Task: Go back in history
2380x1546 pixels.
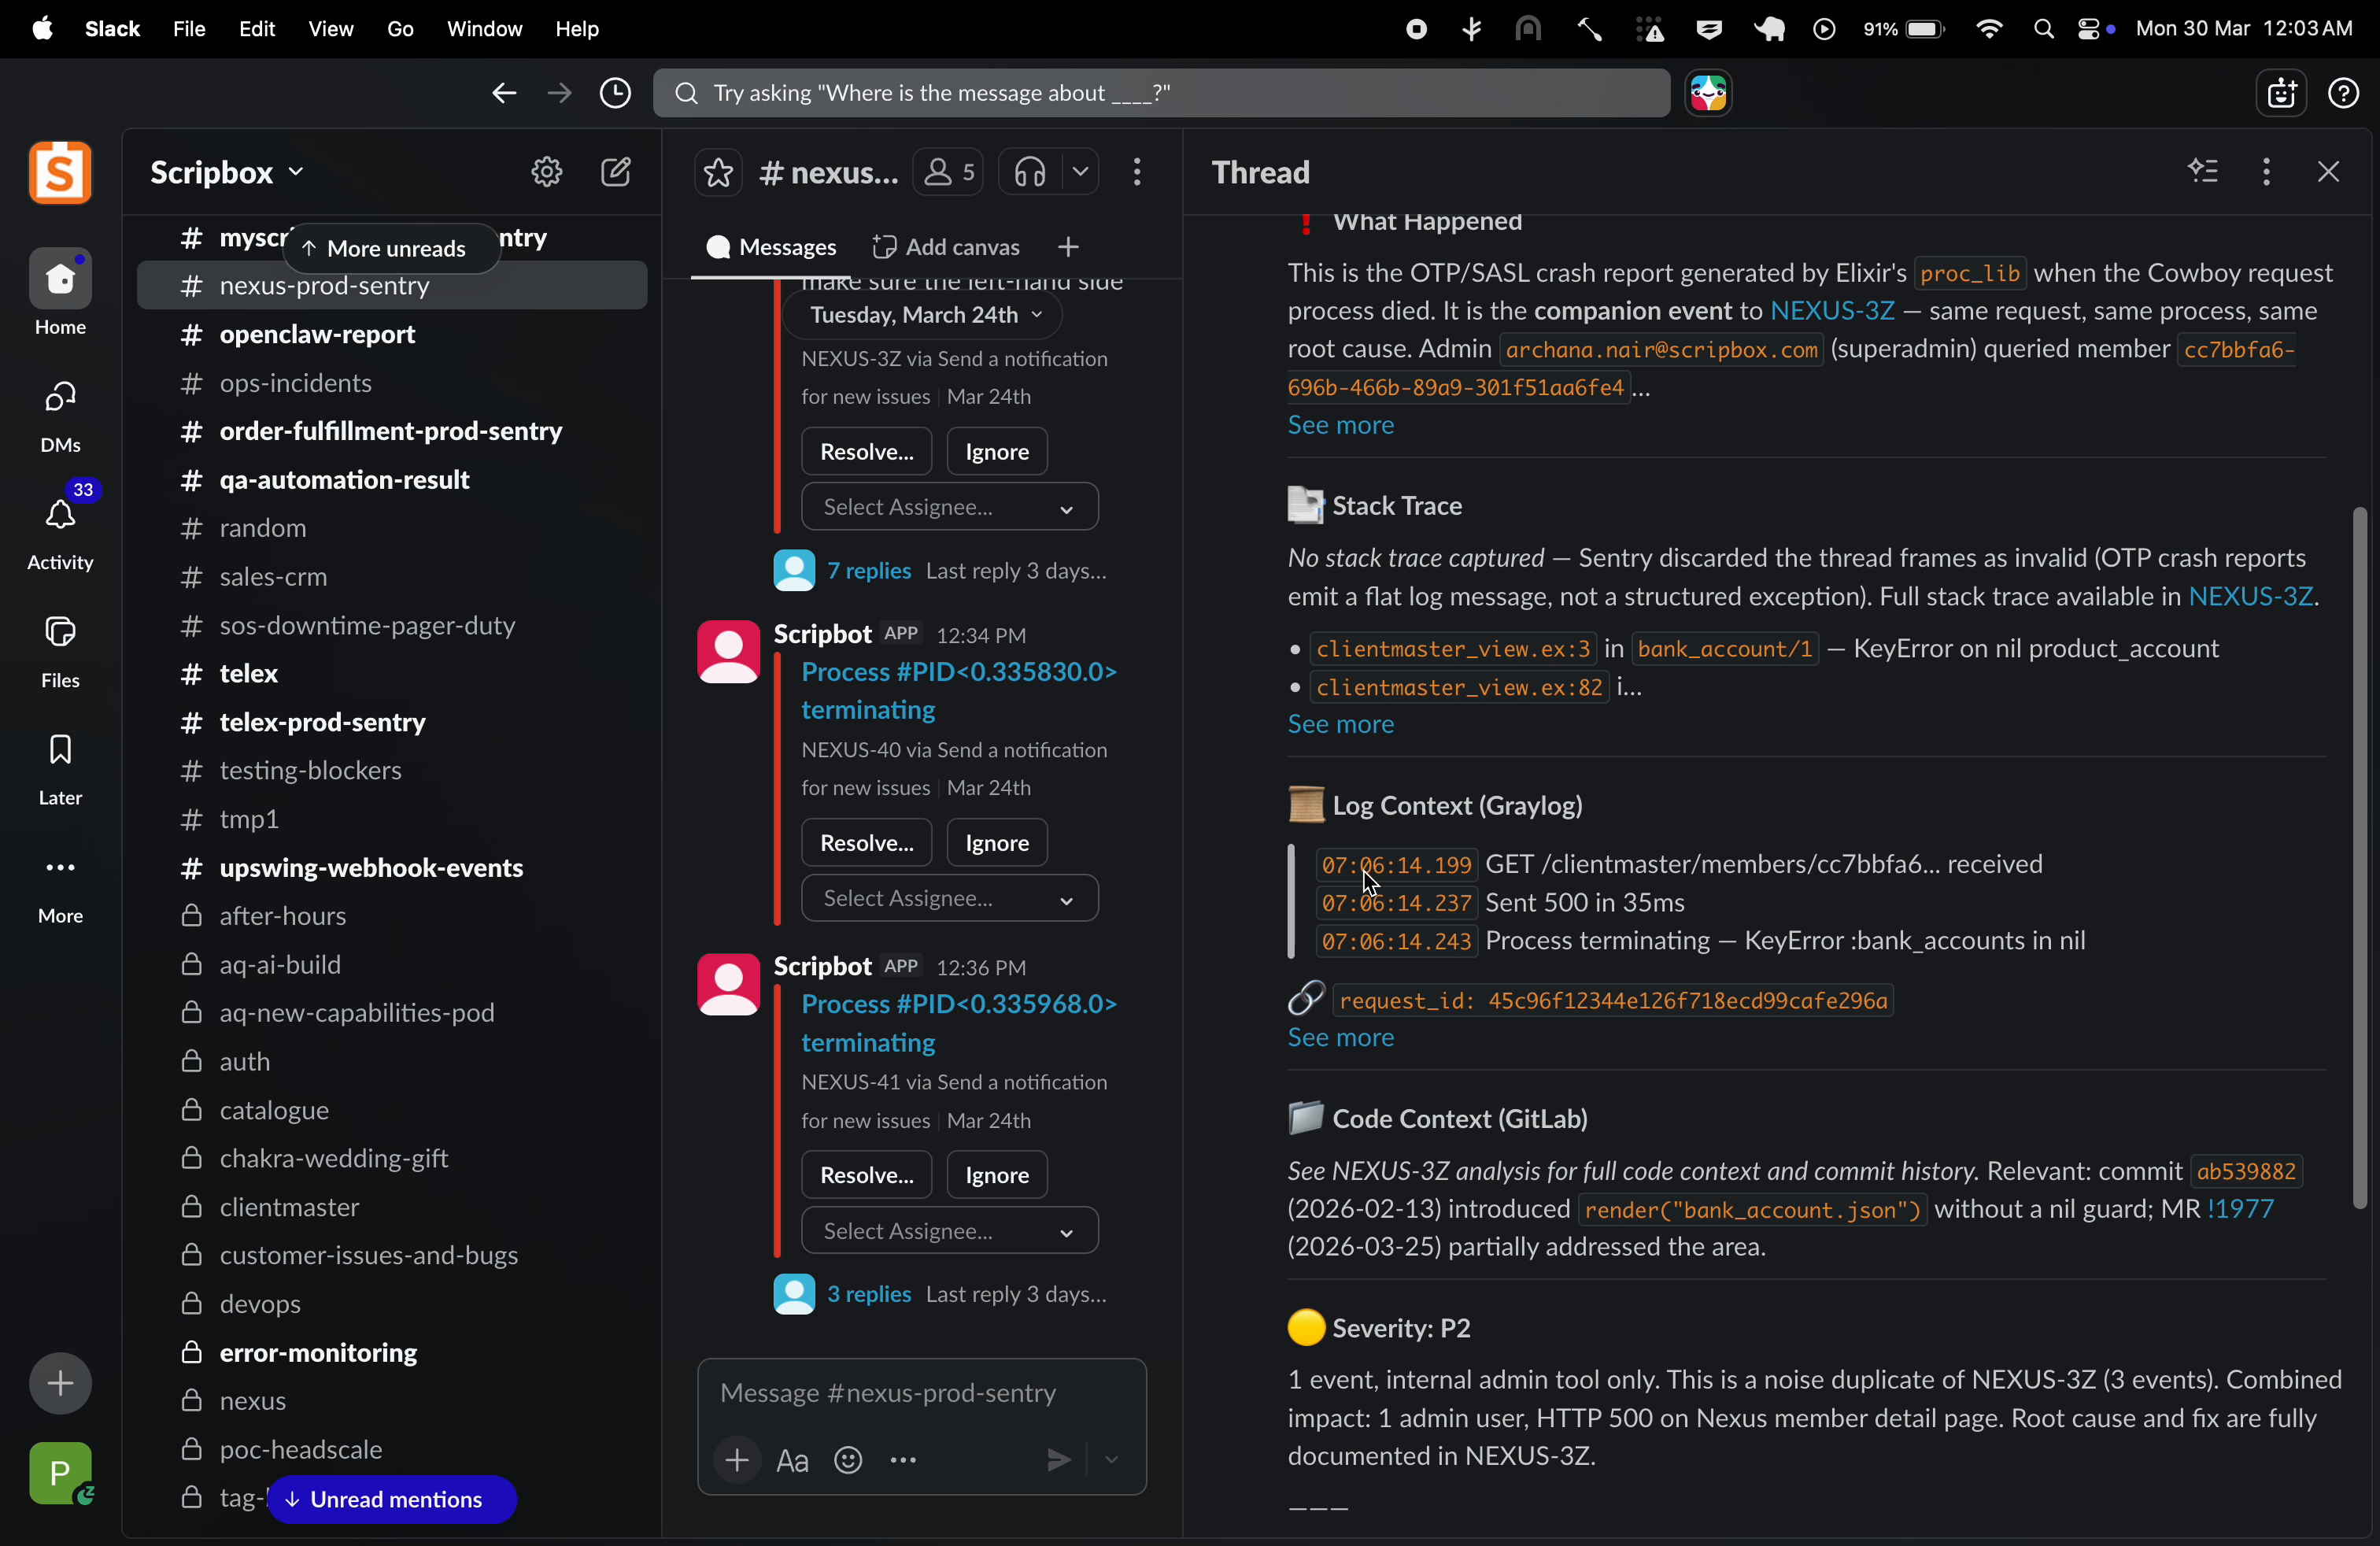Action: pos(502,93)
